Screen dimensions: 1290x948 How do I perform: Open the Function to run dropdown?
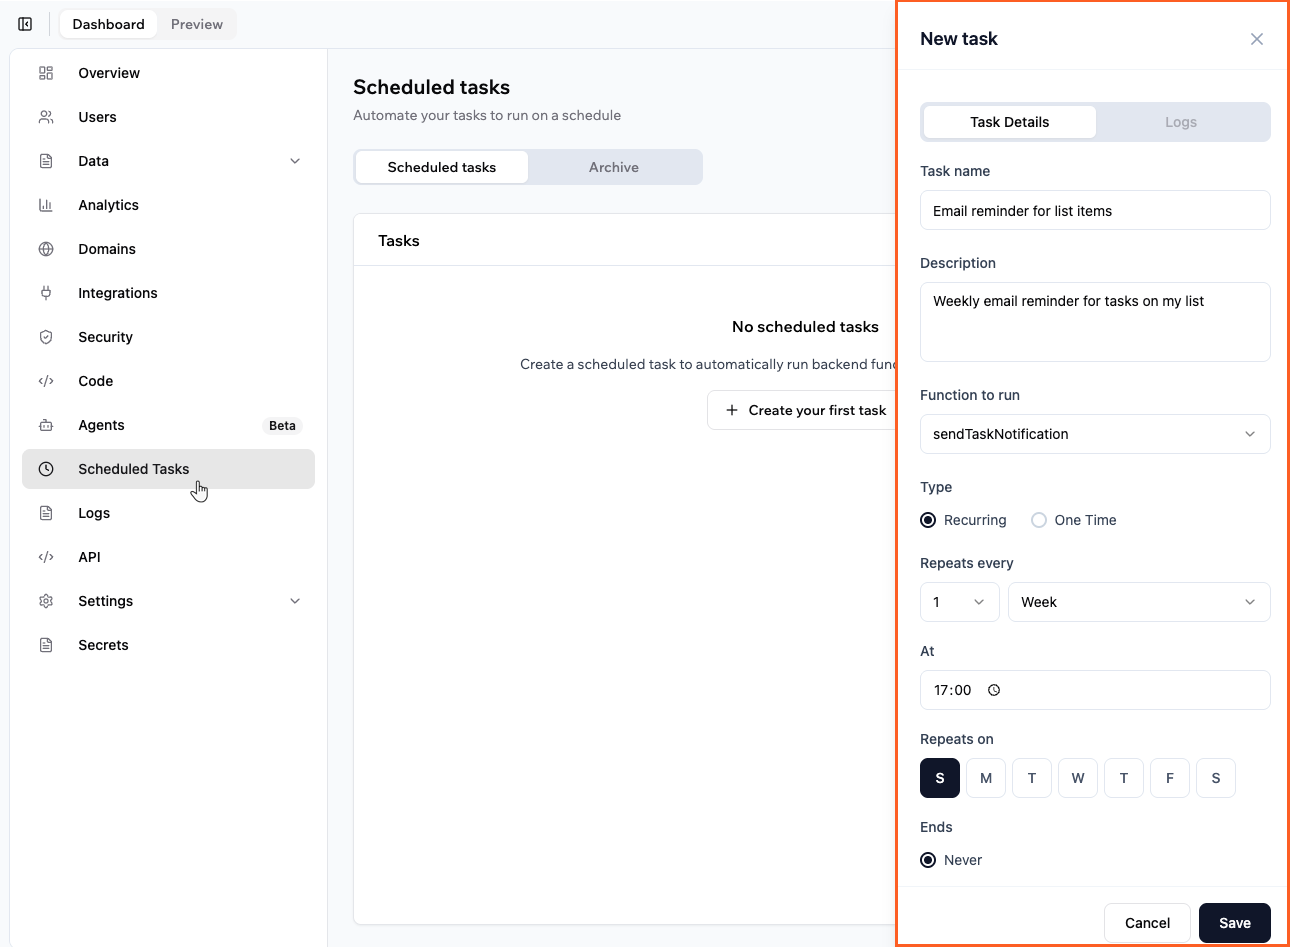pyautogui.click(x=1095, y=434)
